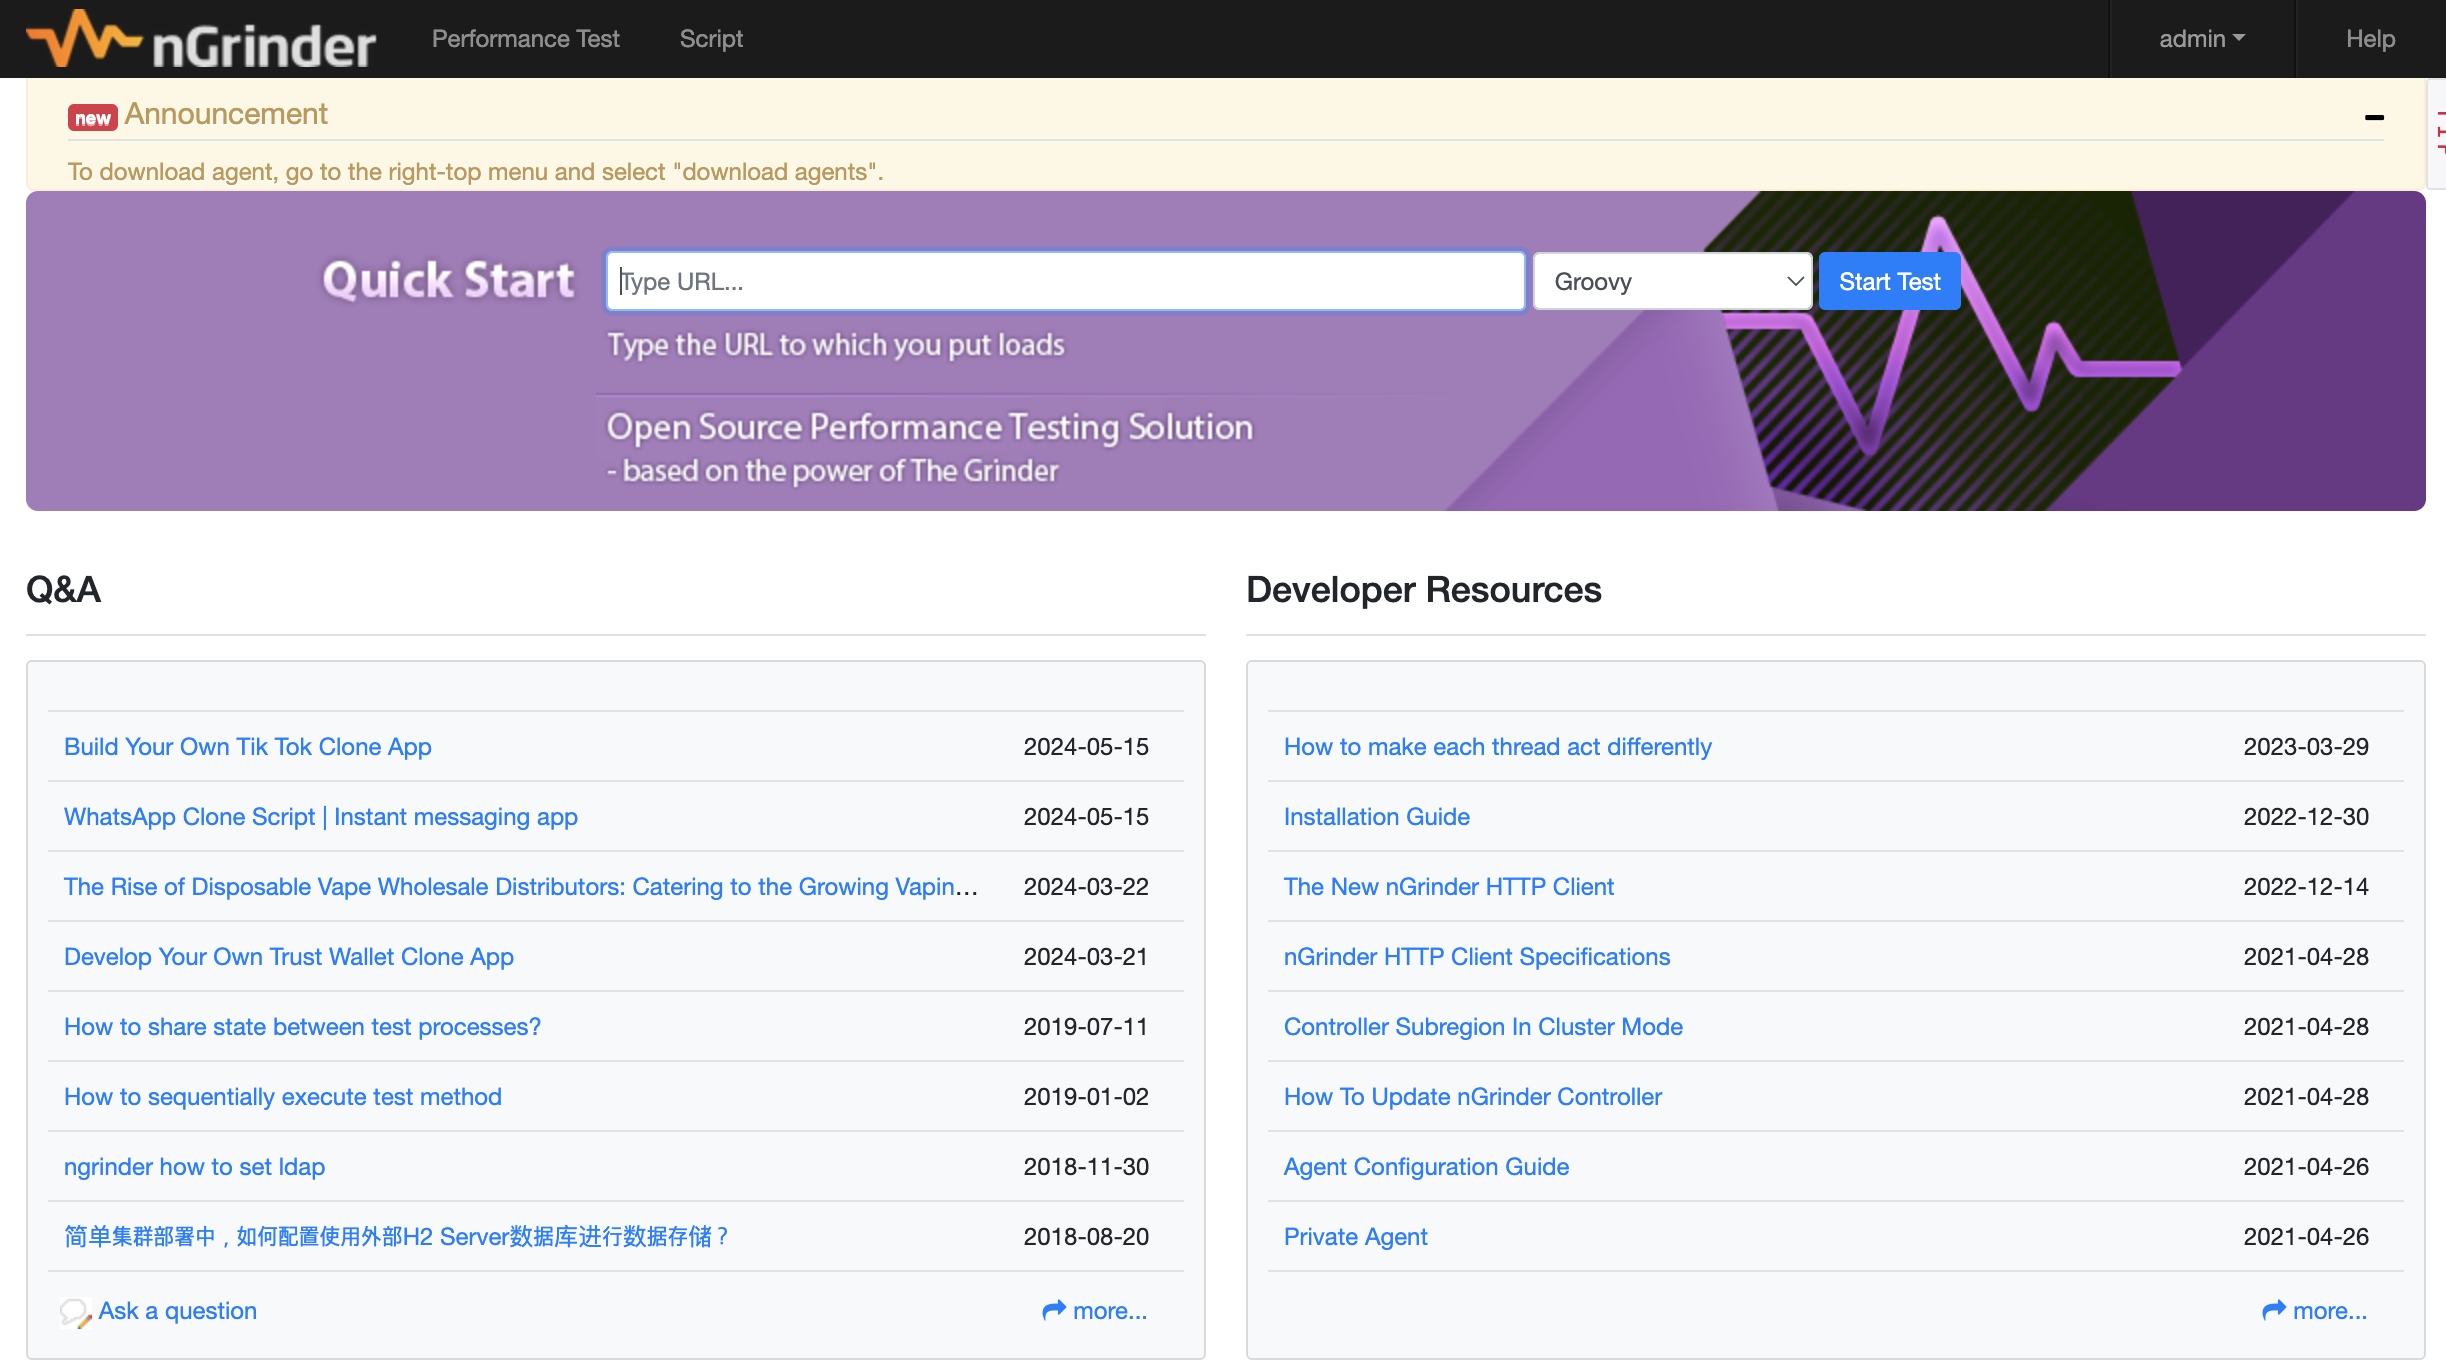This screenshot has width=2446, height=1372.
Task: Click 'Open Source Performance Testing Solution' text
Action: [930, 427]
